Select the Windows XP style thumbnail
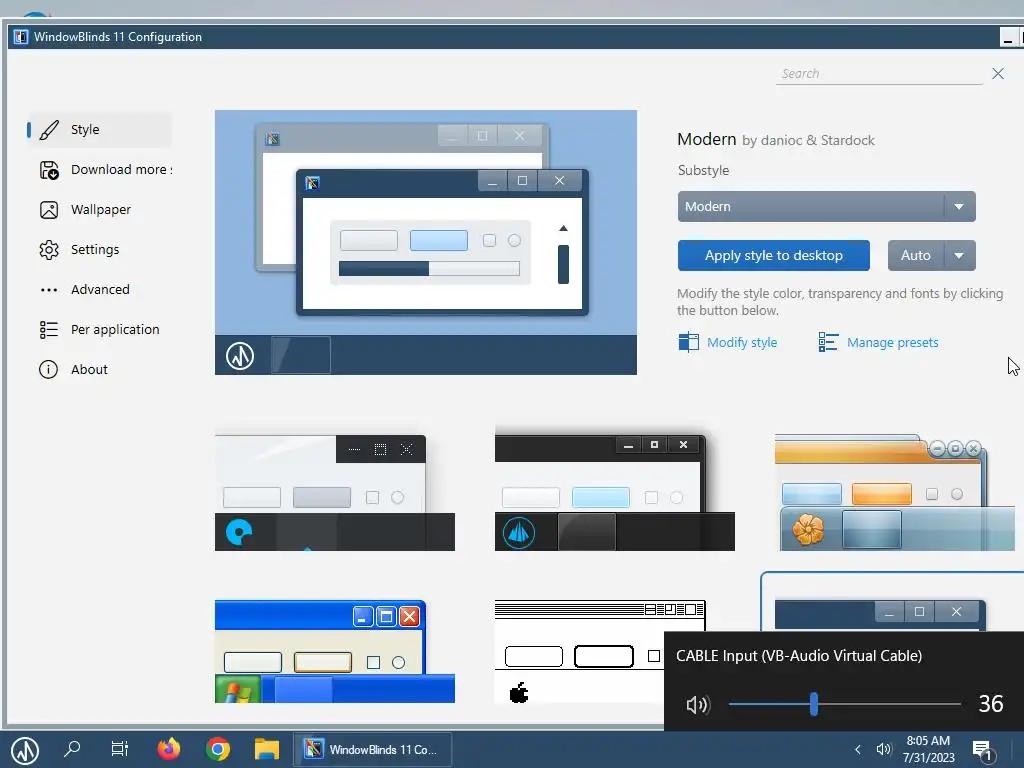This screenshot has height=768, width=1024. coord(334,651)
